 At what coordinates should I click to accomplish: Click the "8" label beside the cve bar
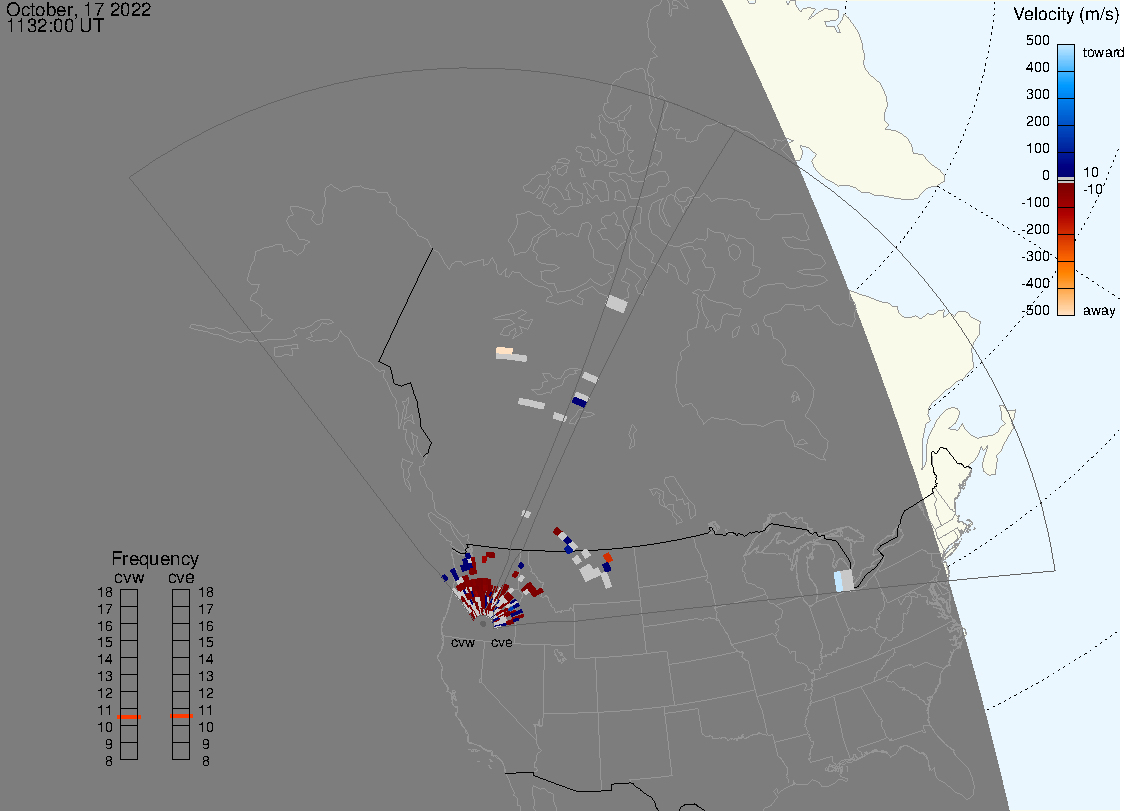[x=206, y=762]
